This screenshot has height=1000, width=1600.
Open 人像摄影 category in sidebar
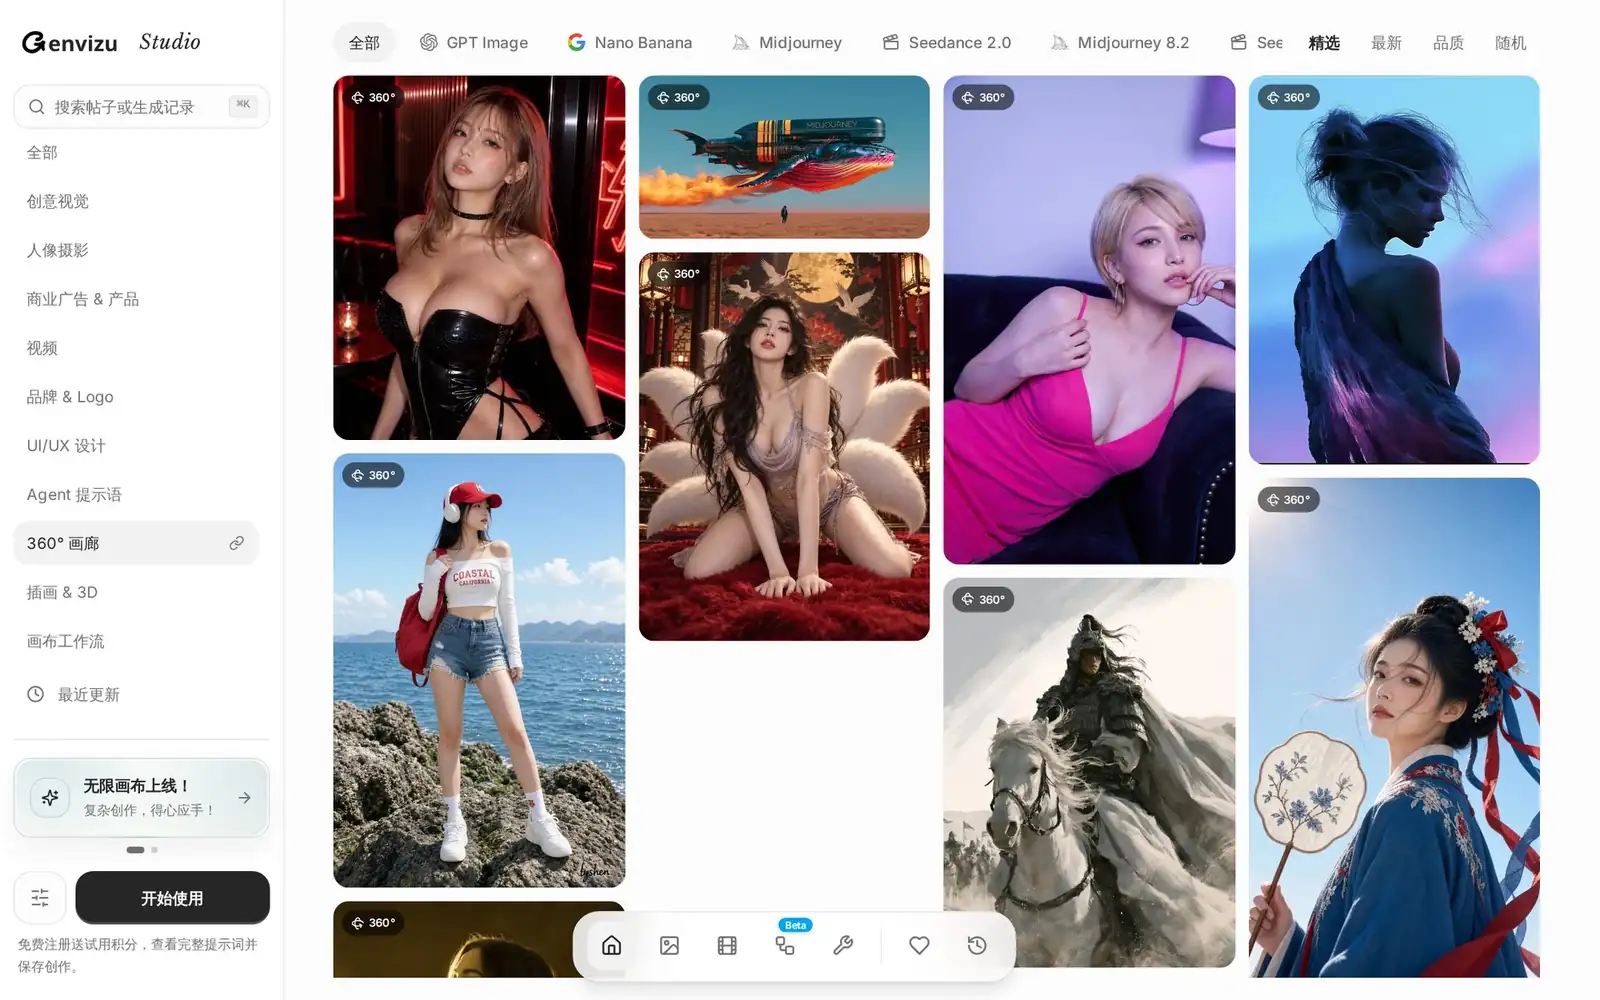[x=136, y=250]
